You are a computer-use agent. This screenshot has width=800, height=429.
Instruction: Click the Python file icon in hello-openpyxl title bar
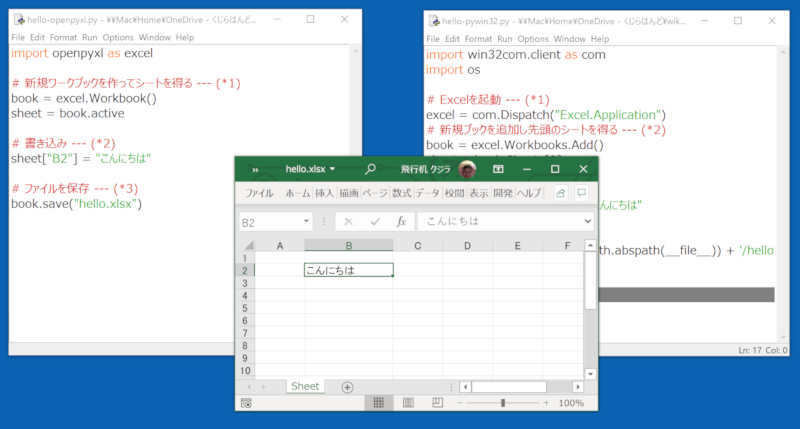pyautogui.click(x=19, y=20)
